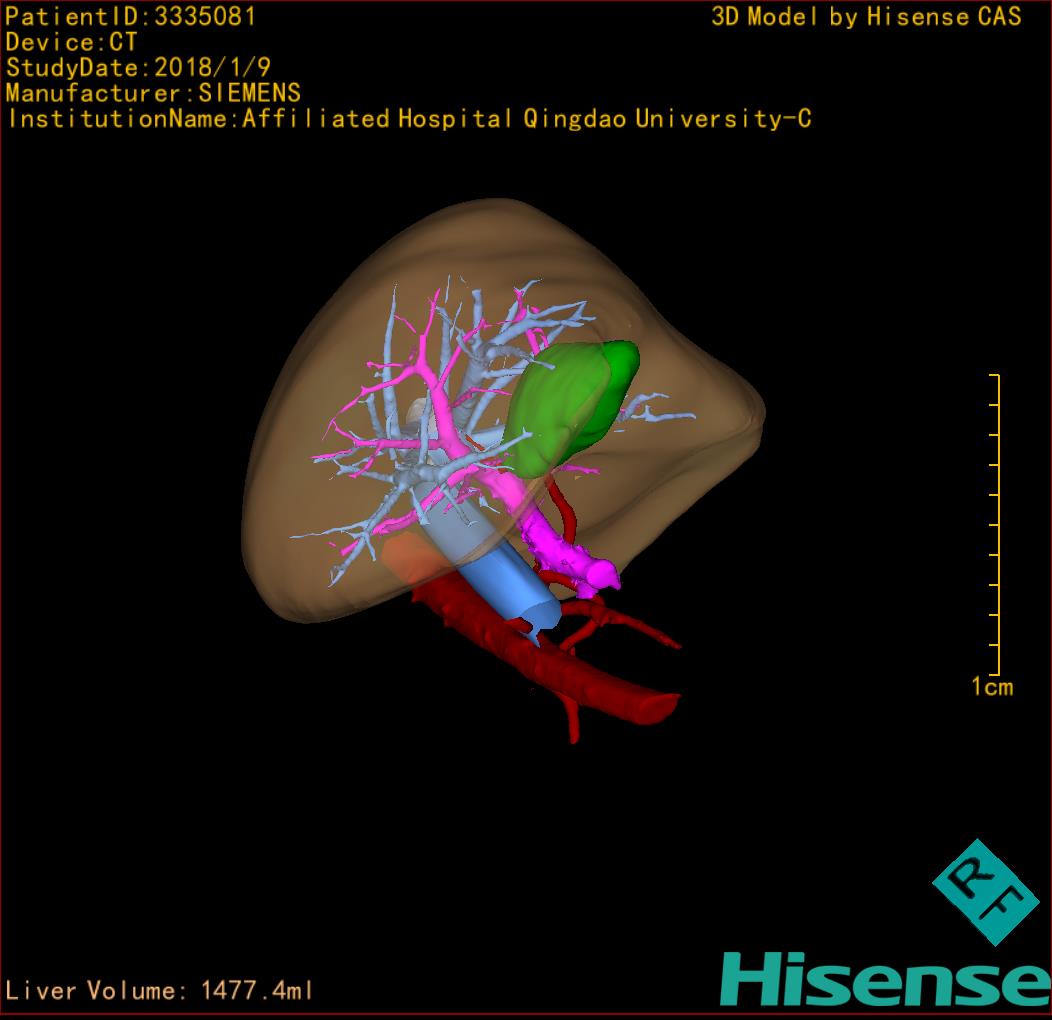The width and height of the screenshot is (1052, 1020).
Task: Select the 1cm scale label
Action: click(991, 687)
